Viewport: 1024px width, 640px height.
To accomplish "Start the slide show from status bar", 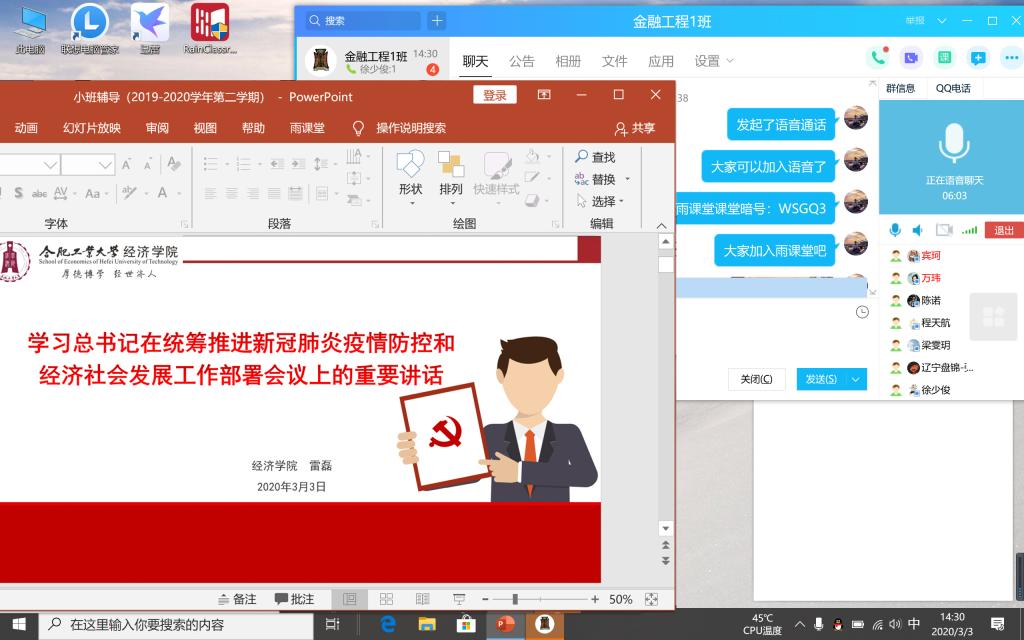I will (x=459, y=600).
